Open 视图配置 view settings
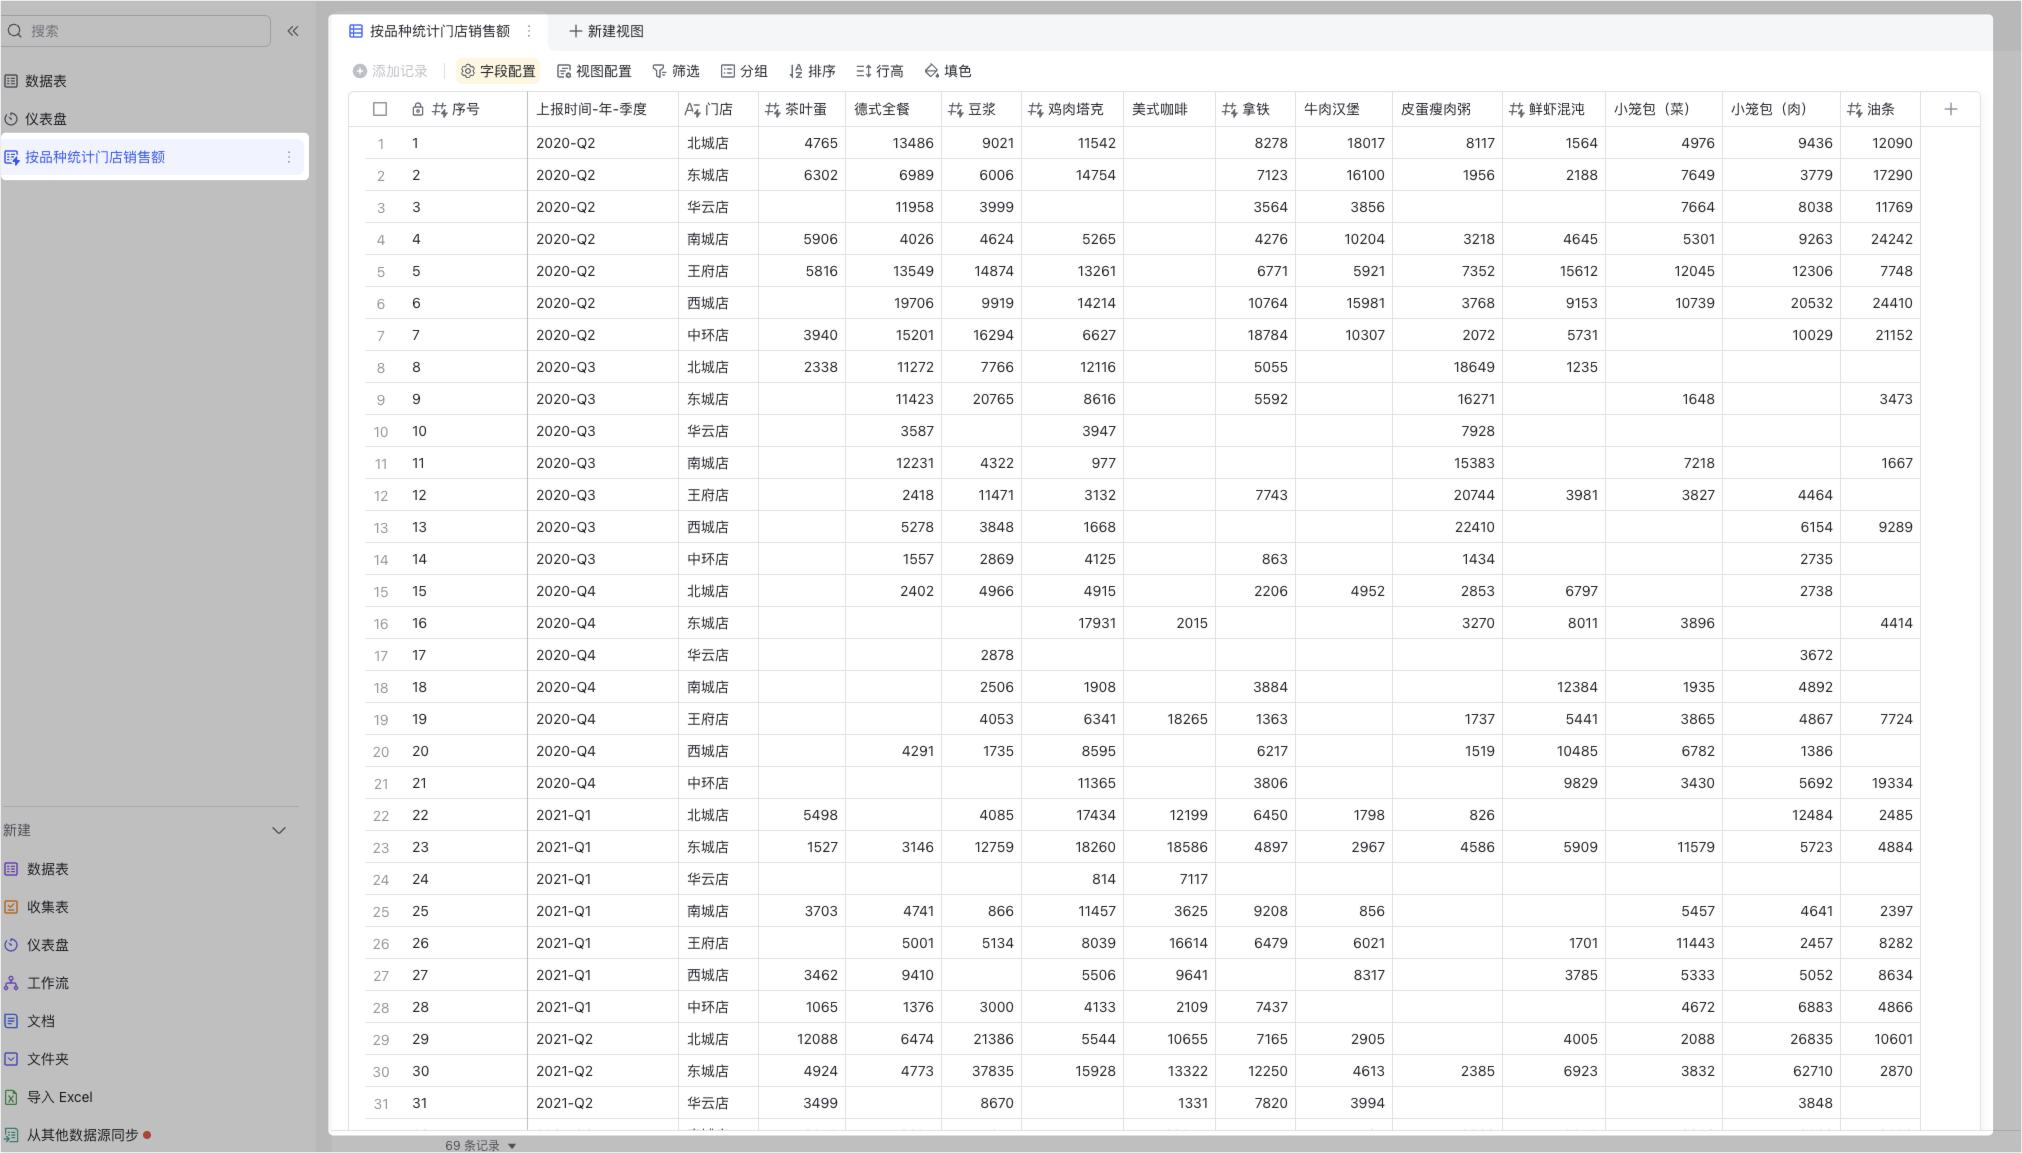This screenshot has width=2022, height=1153. [594, 71]
